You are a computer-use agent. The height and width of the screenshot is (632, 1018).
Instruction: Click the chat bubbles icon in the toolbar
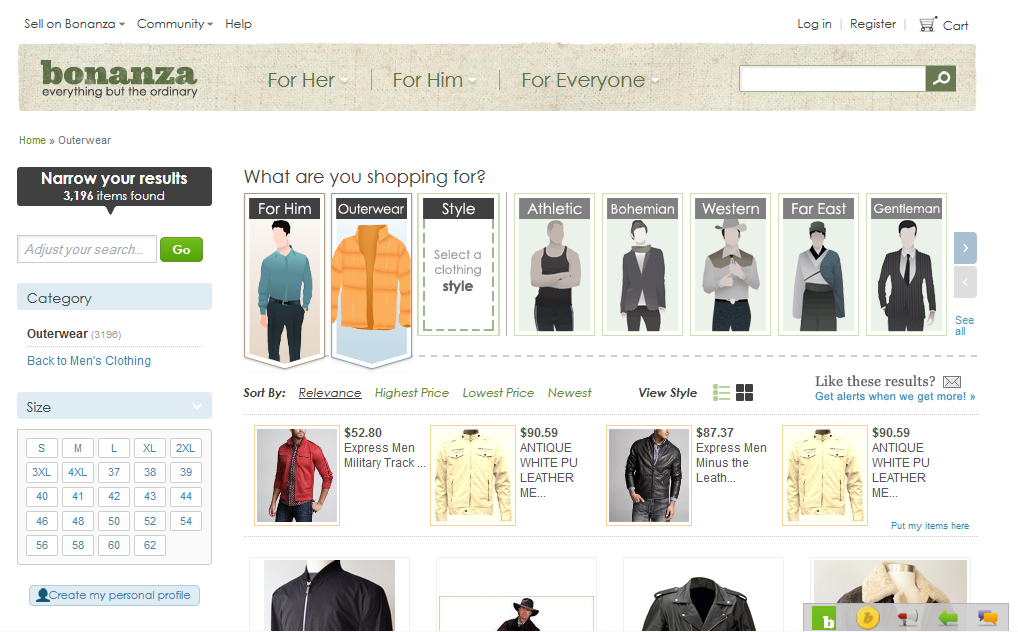(x=987, y=619)
